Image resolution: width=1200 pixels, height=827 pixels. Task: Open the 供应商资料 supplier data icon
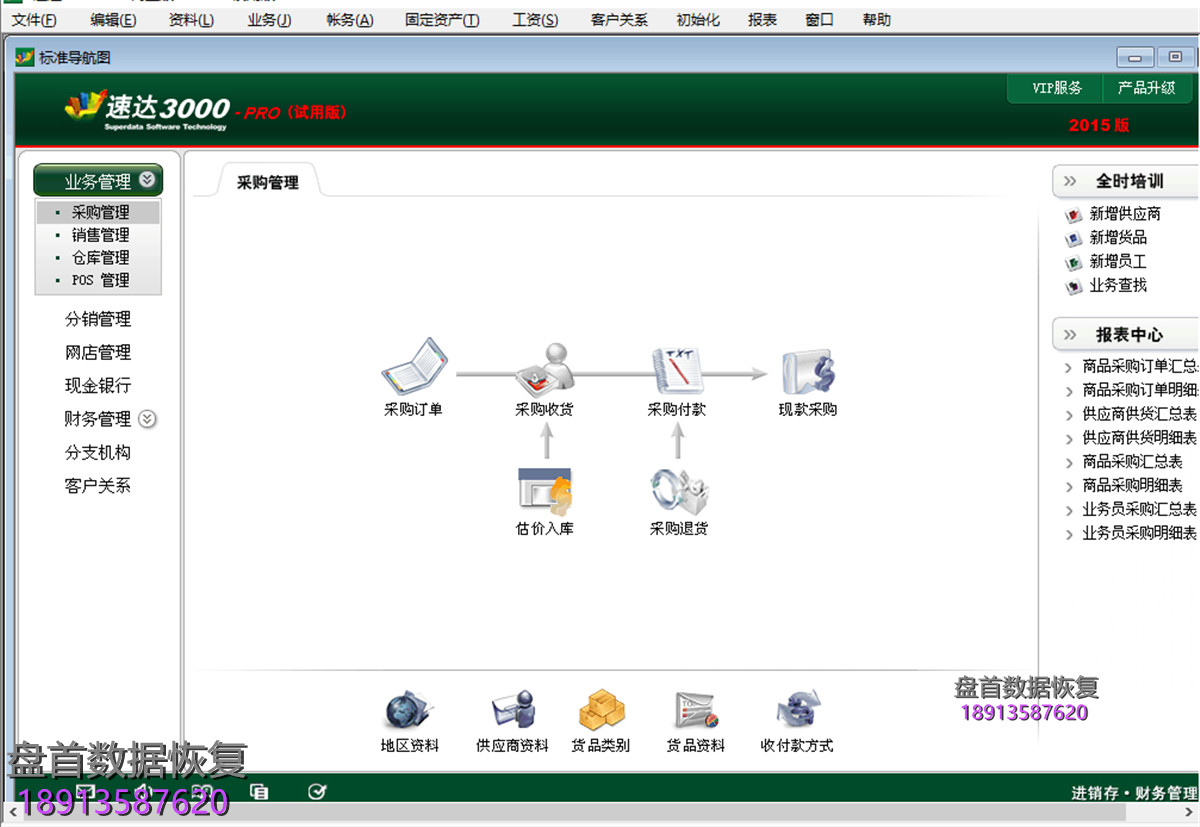point(513,711)
